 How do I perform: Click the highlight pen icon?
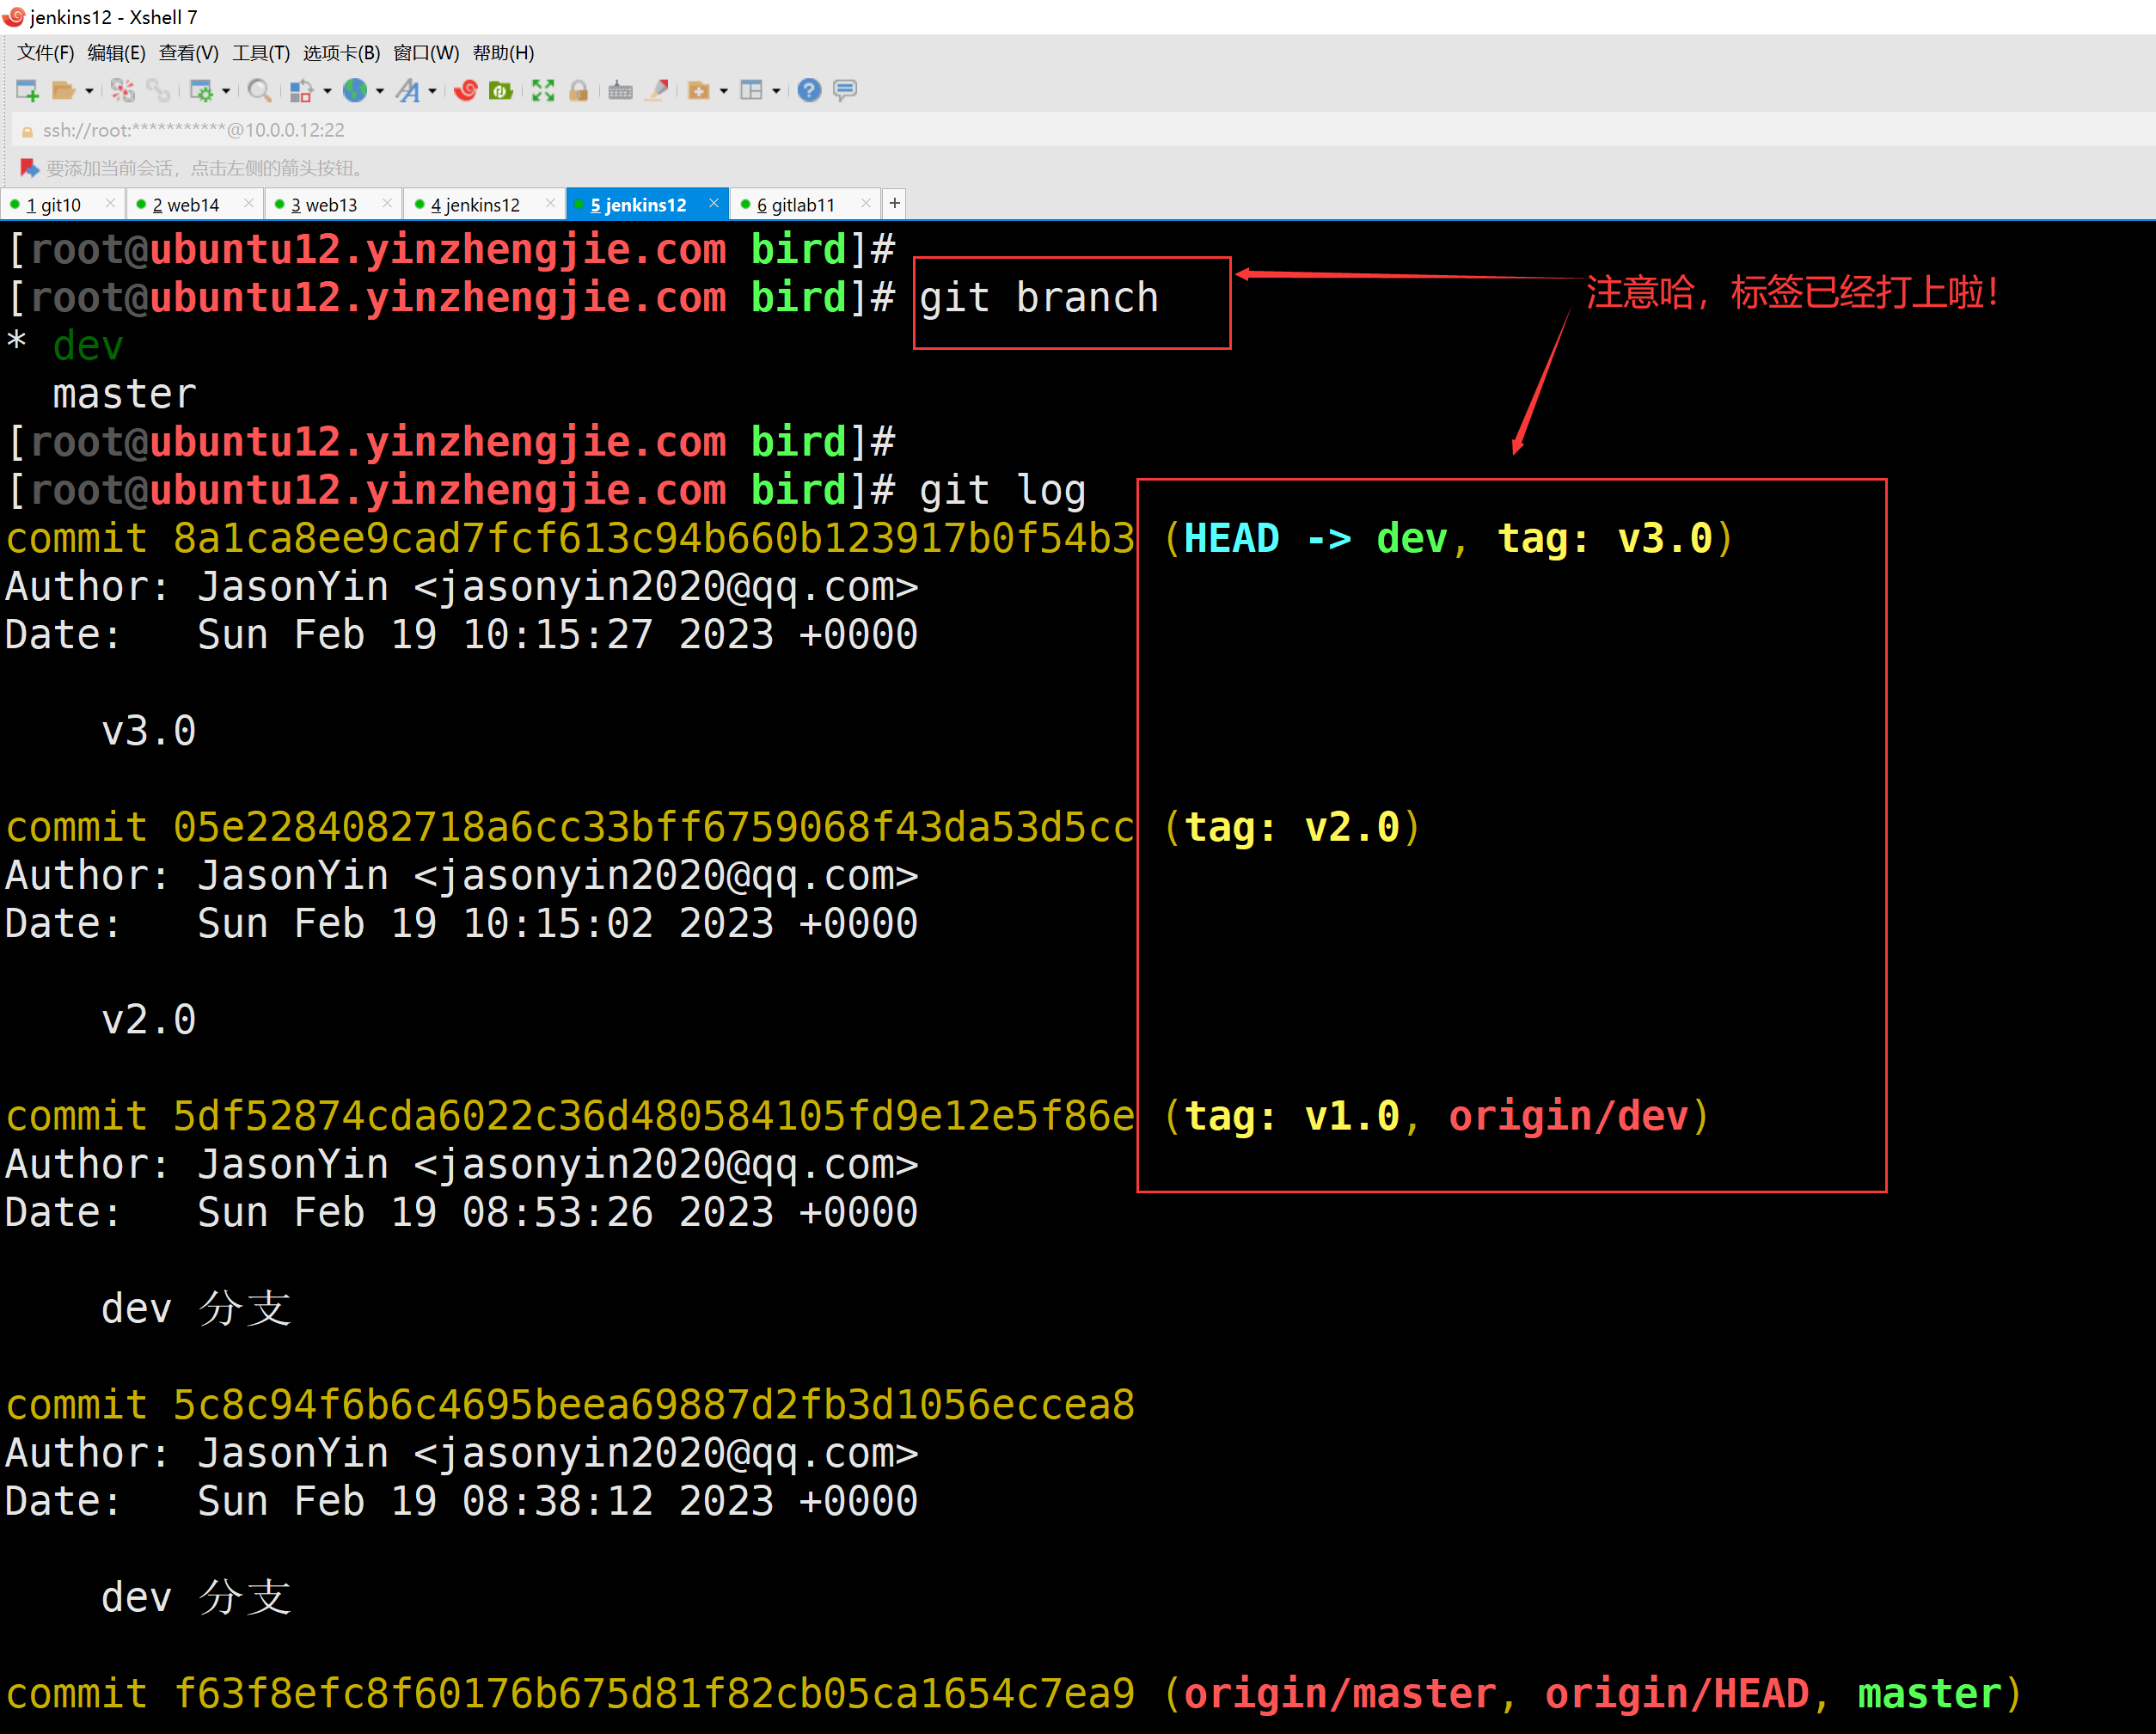[657, 91]
